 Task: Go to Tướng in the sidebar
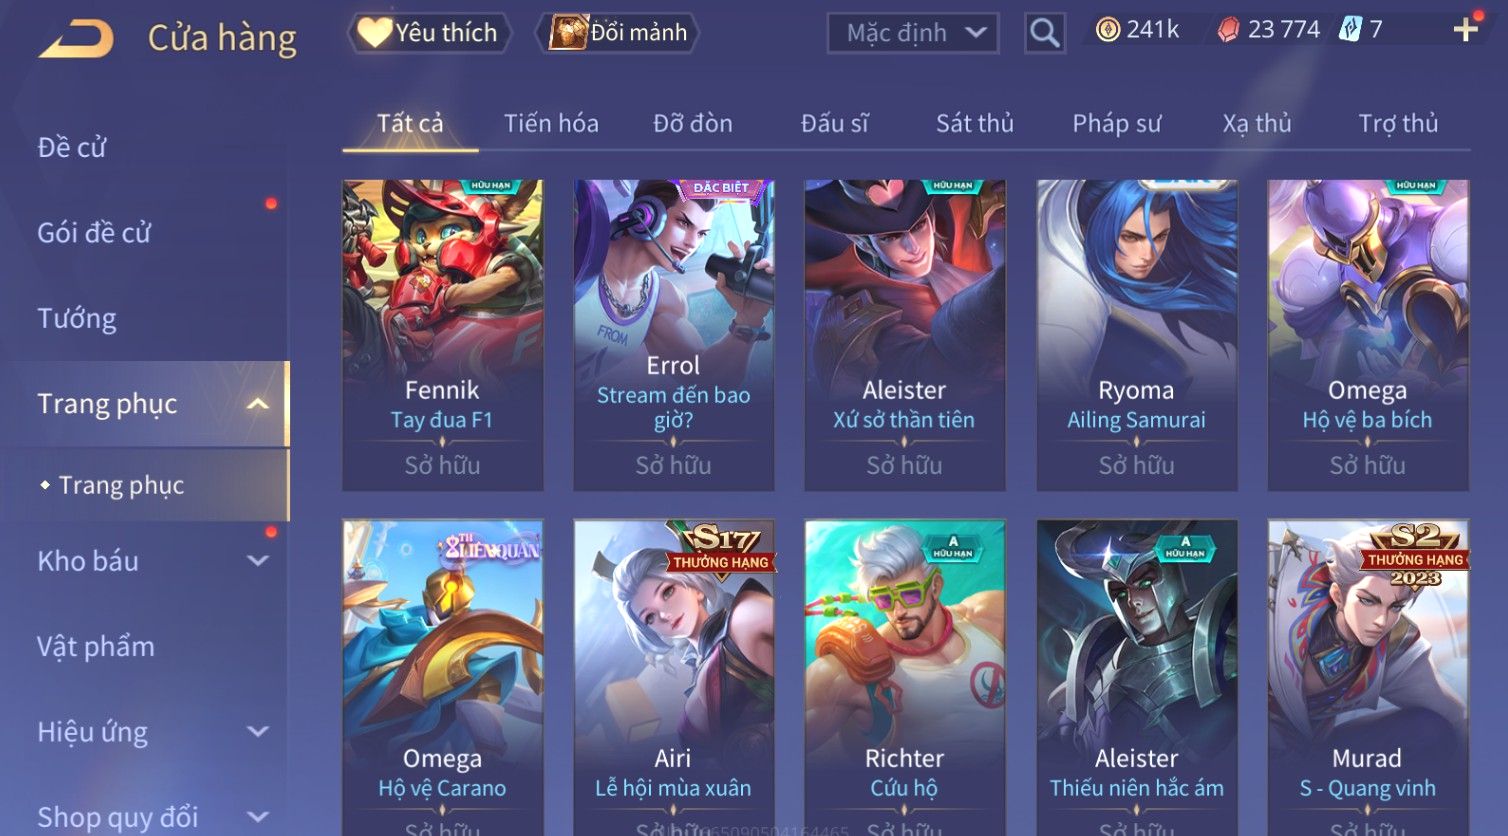[77, 318]
